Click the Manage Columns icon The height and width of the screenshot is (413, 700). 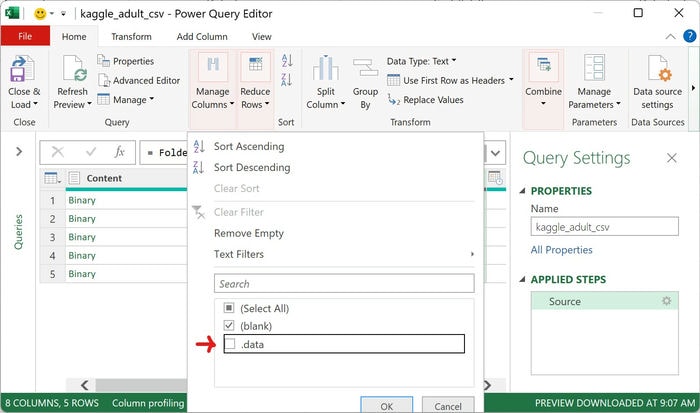[213, 66]
